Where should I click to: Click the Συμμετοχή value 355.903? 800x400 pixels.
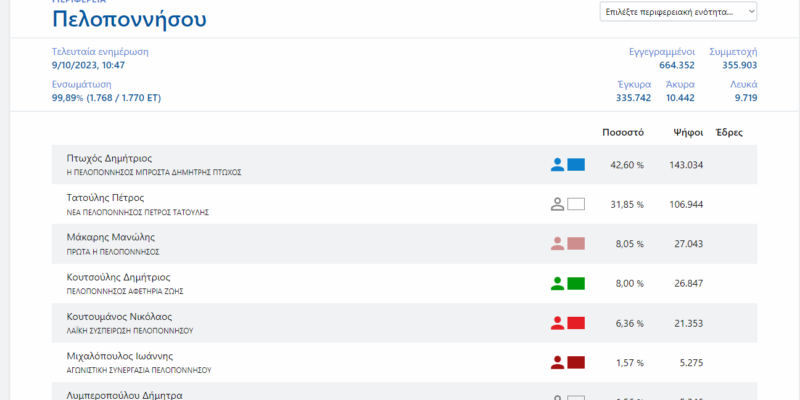[x=739, y=65]
